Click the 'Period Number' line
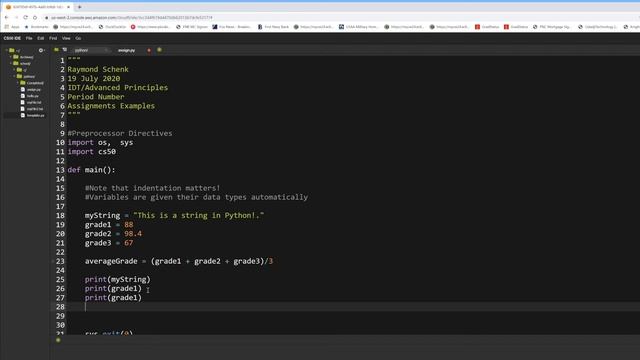640x360 pixels. [x=96, y=97]
